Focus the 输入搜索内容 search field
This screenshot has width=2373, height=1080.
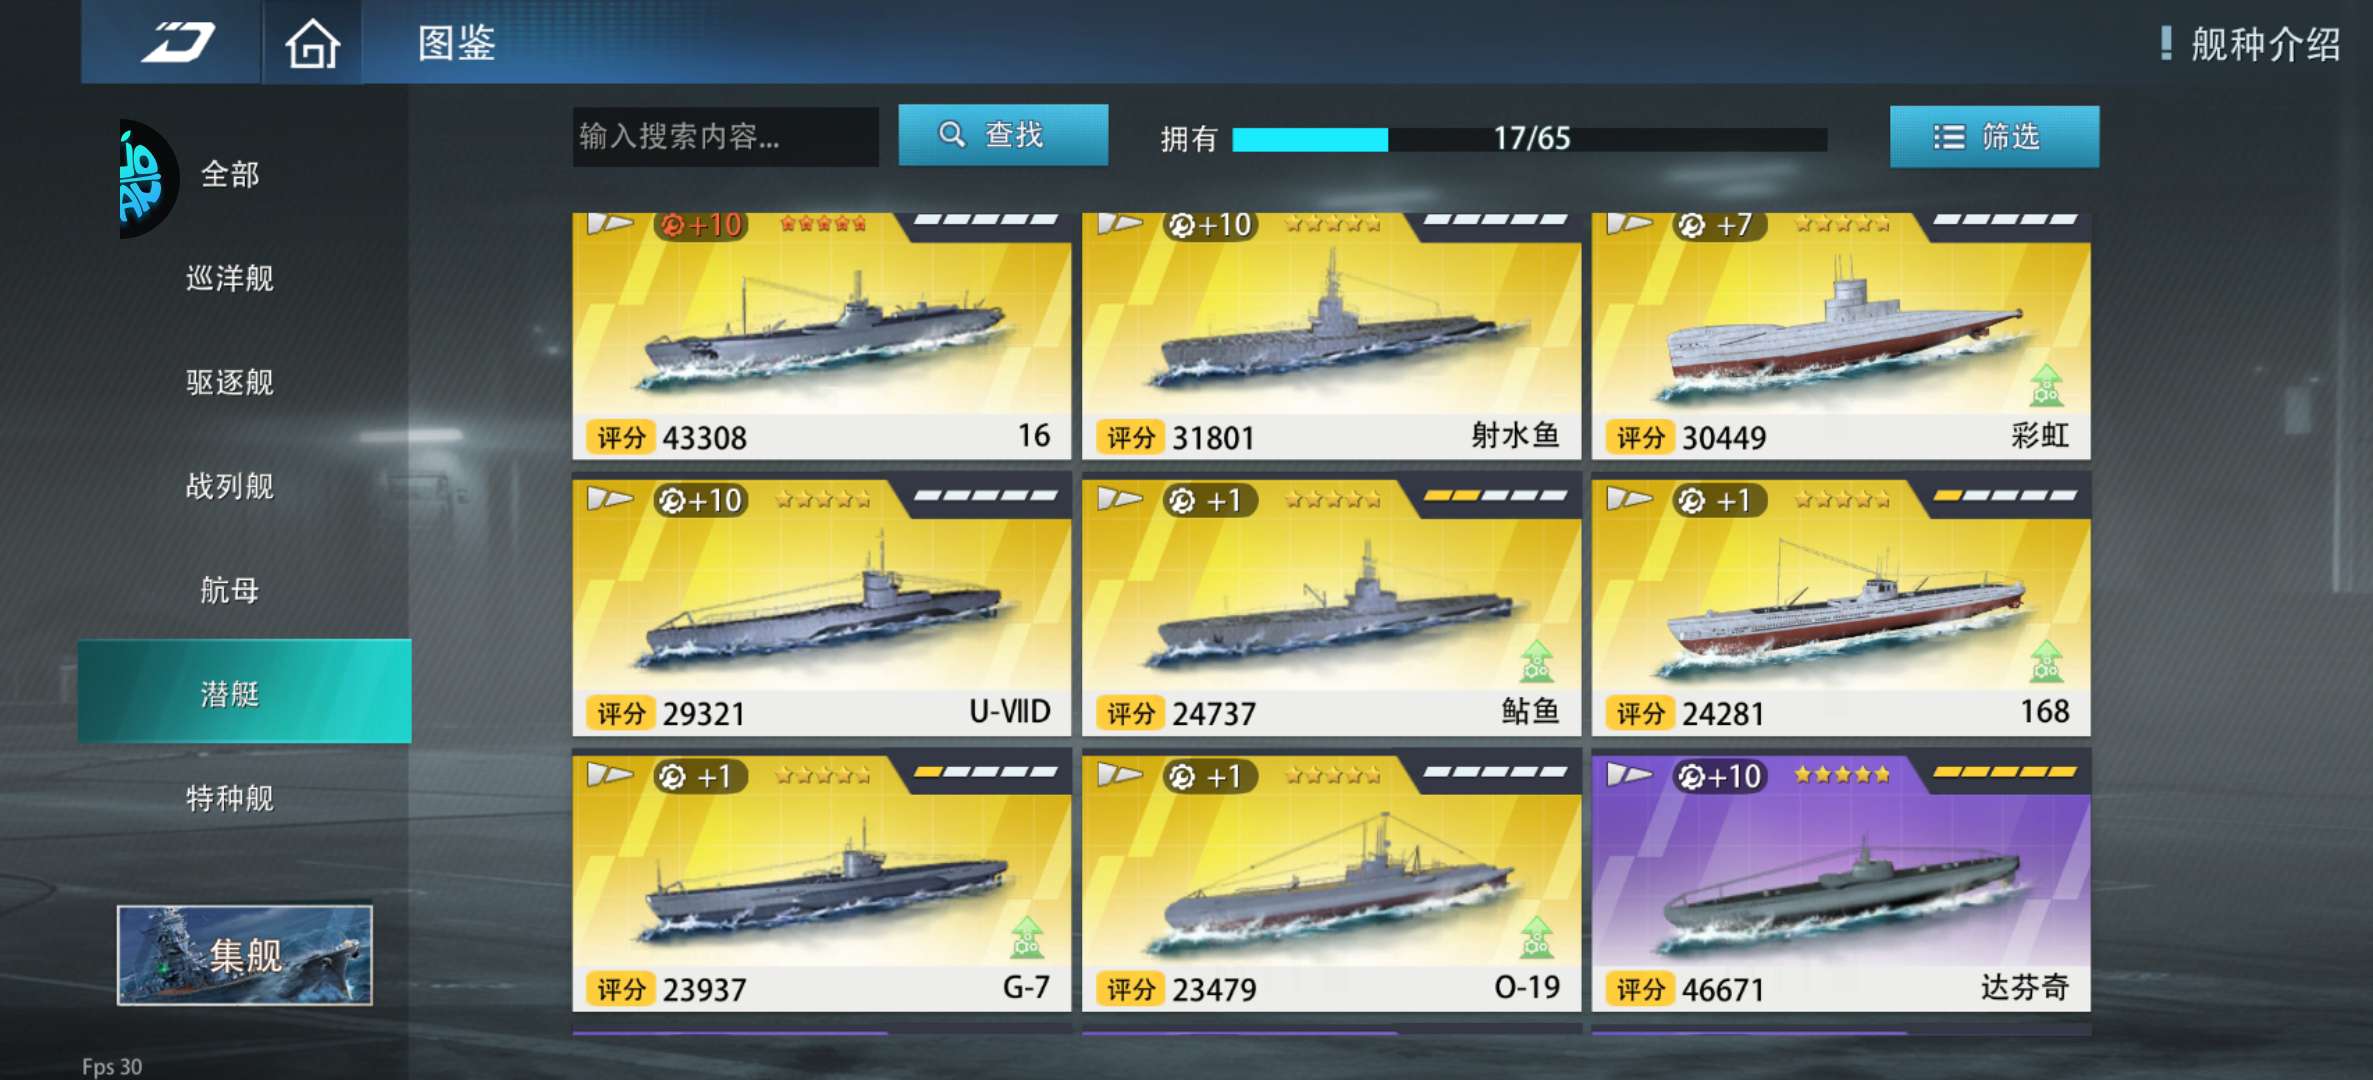[x=725, y=136]
